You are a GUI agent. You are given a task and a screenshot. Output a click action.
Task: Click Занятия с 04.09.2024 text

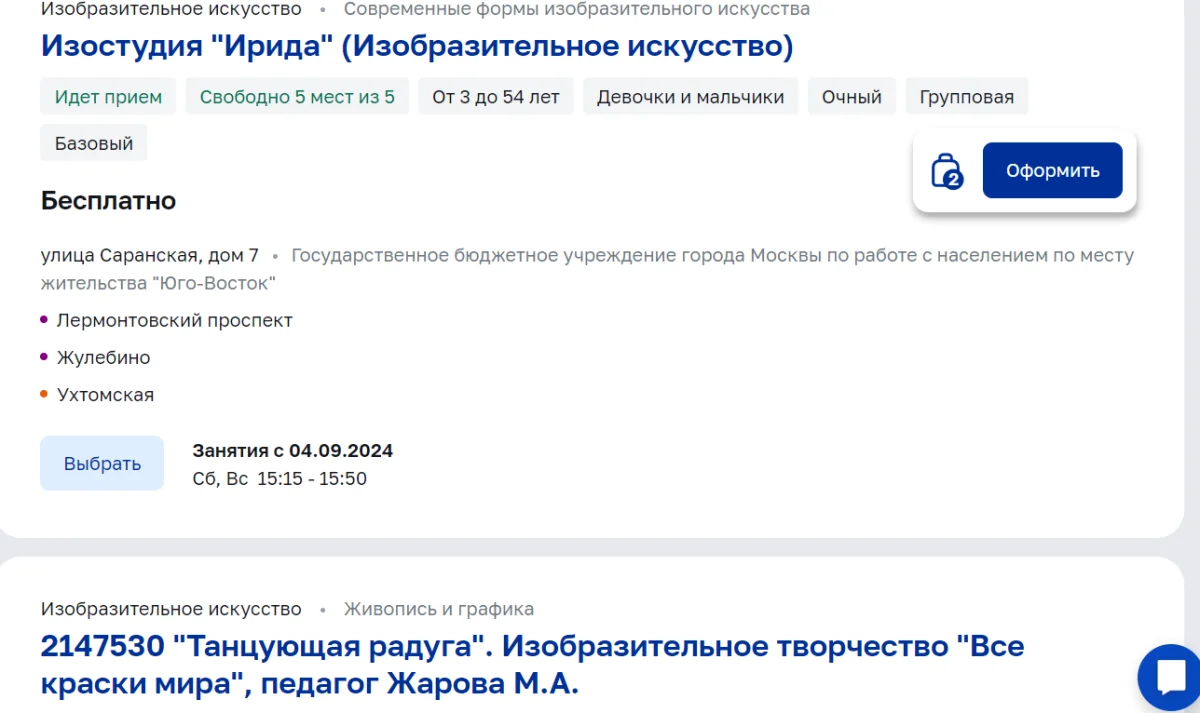pyautogui.click(x=293, y=451)
